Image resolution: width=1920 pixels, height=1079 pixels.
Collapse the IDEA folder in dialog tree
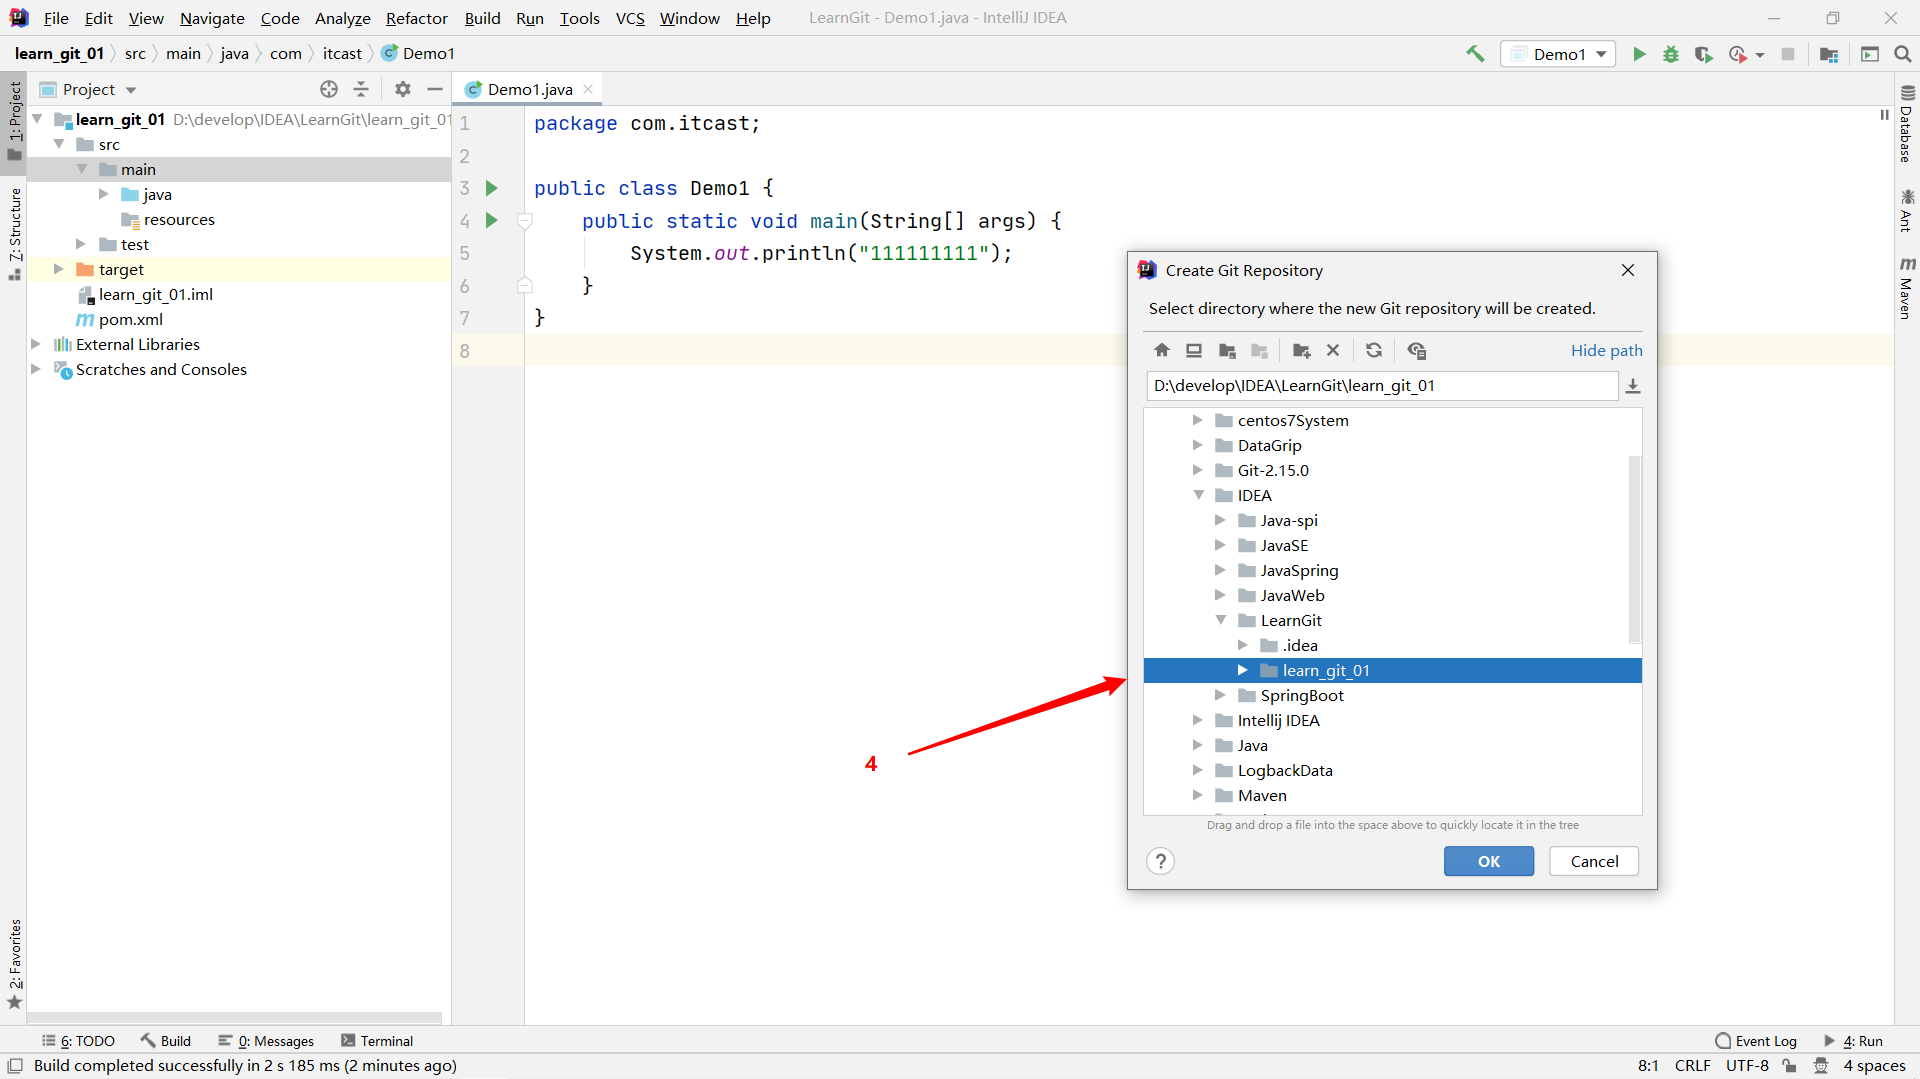[x=1198, y=495]
